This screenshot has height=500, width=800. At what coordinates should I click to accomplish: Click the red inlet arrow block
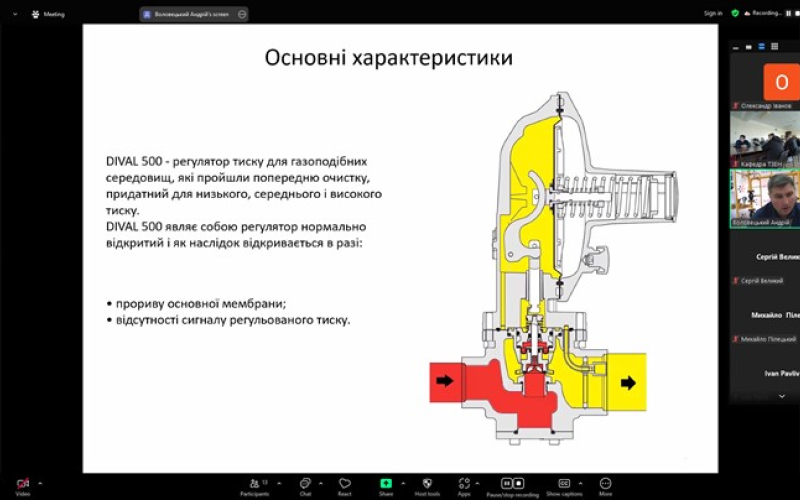coord(447,381)
